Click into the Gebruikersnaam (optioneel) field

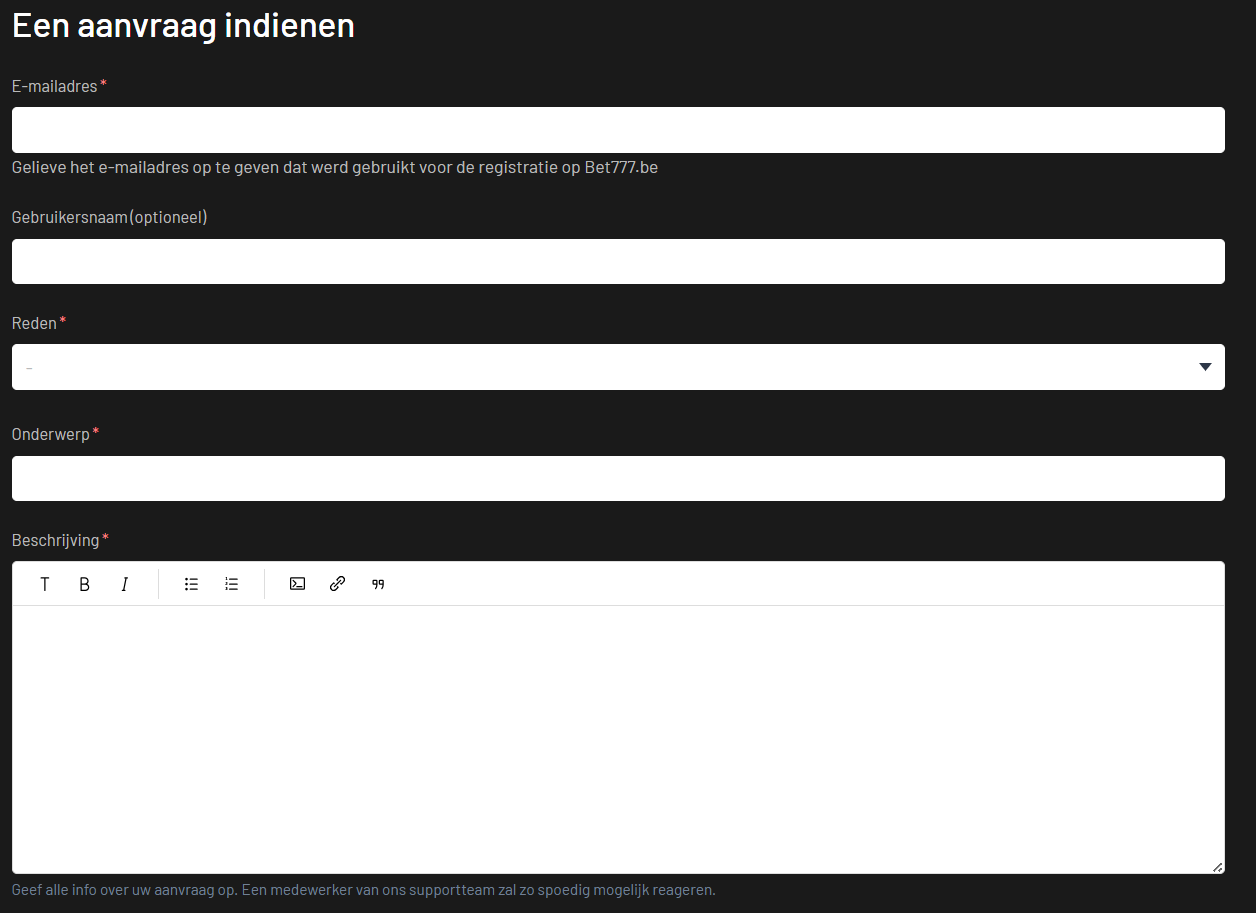(618, 261)
